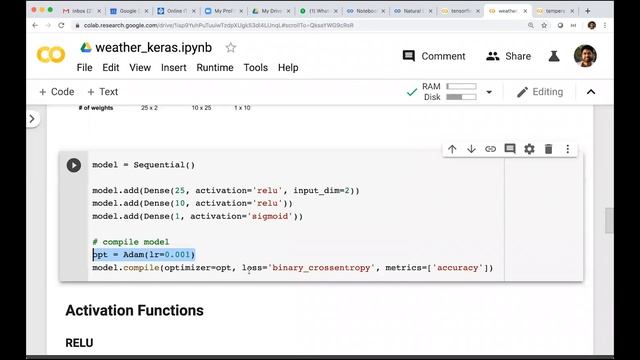Open the Runtime menu
640x360 pixels.
click(215, 68)
